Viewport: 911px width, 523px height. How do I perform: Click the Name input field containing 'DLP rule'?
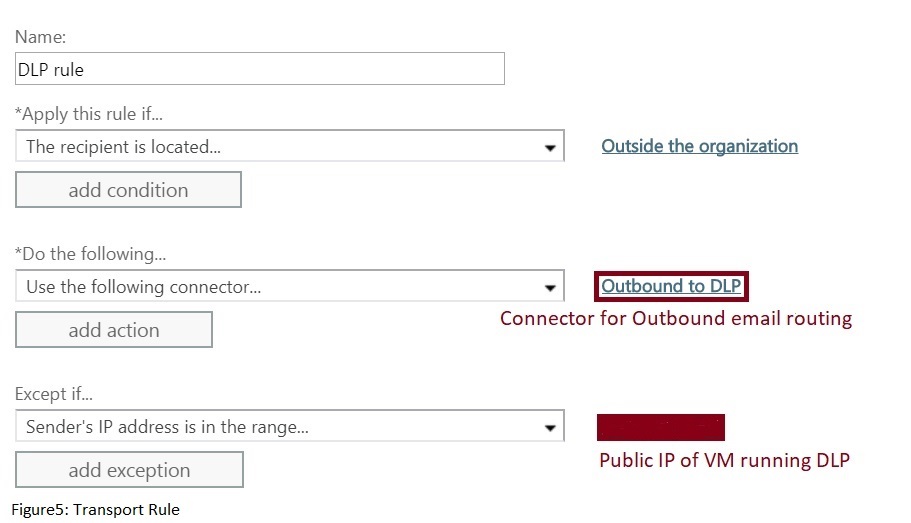pyautogui.click(x=260, y=69)
